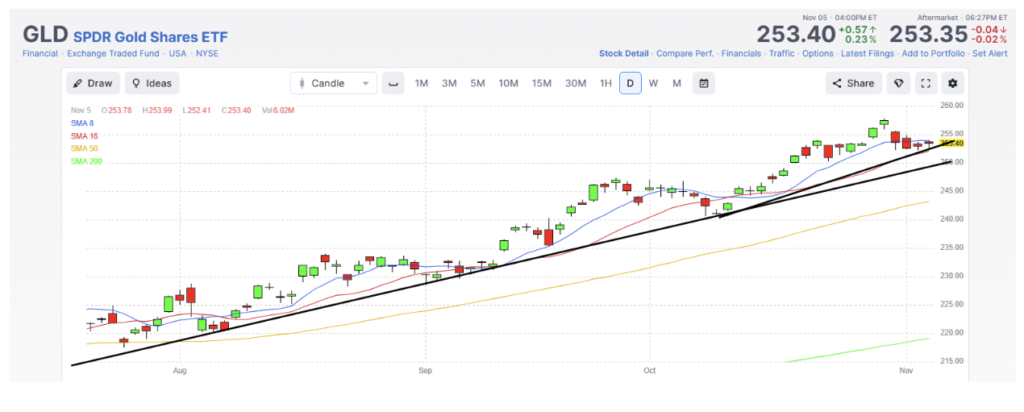Click the 260.00 price axis label
Image resolution: width=1024 pixels, height=412 pixels.
[951, 105]
